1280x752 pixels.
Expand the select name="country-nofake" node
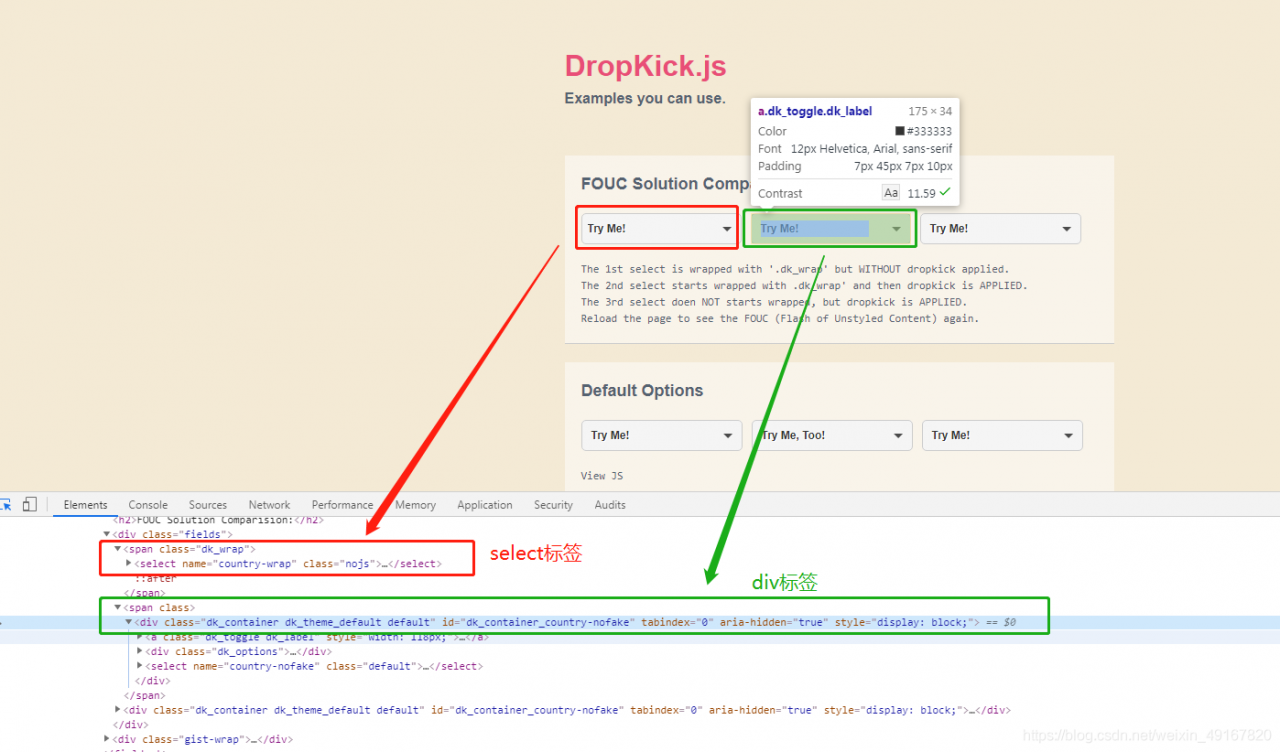[140, 666]
